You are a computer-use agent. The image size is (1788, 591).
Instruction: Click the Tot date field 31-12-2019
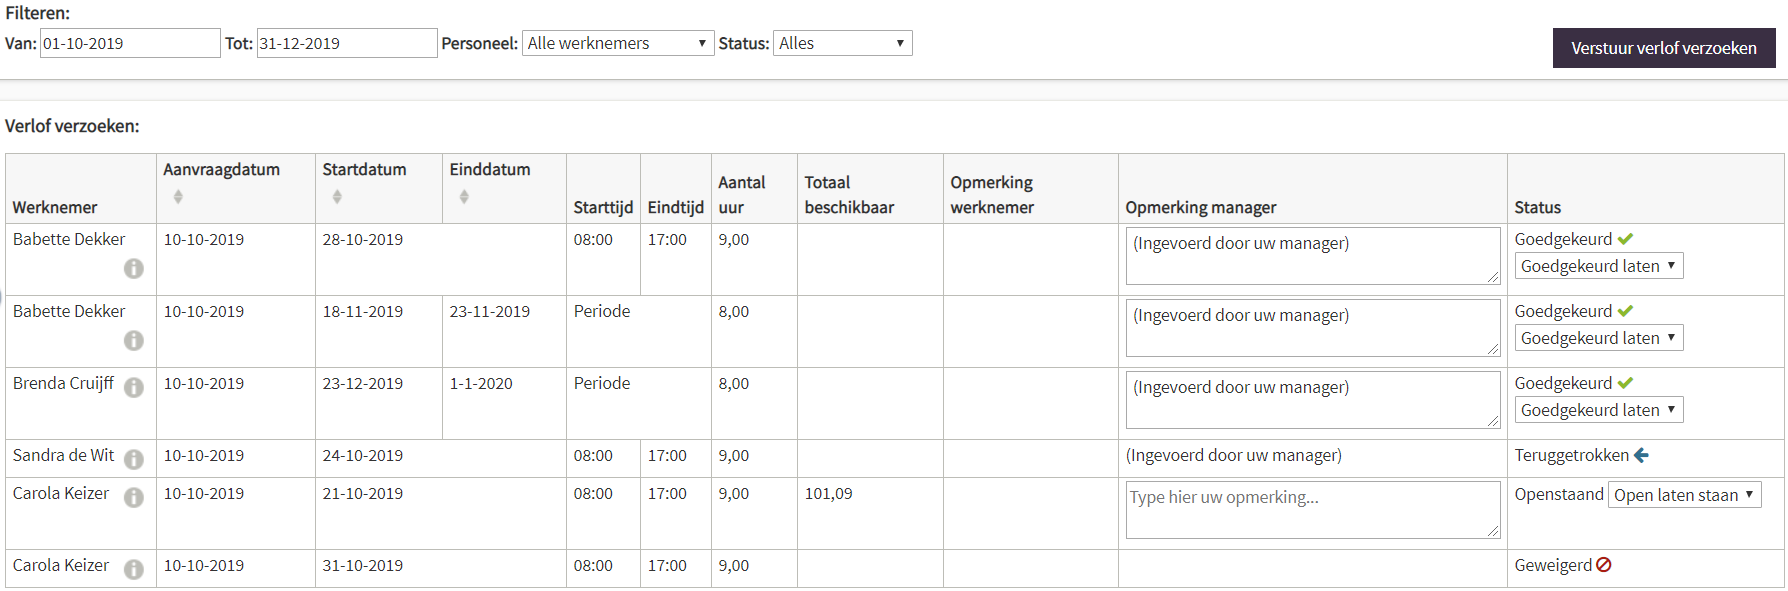347,43
